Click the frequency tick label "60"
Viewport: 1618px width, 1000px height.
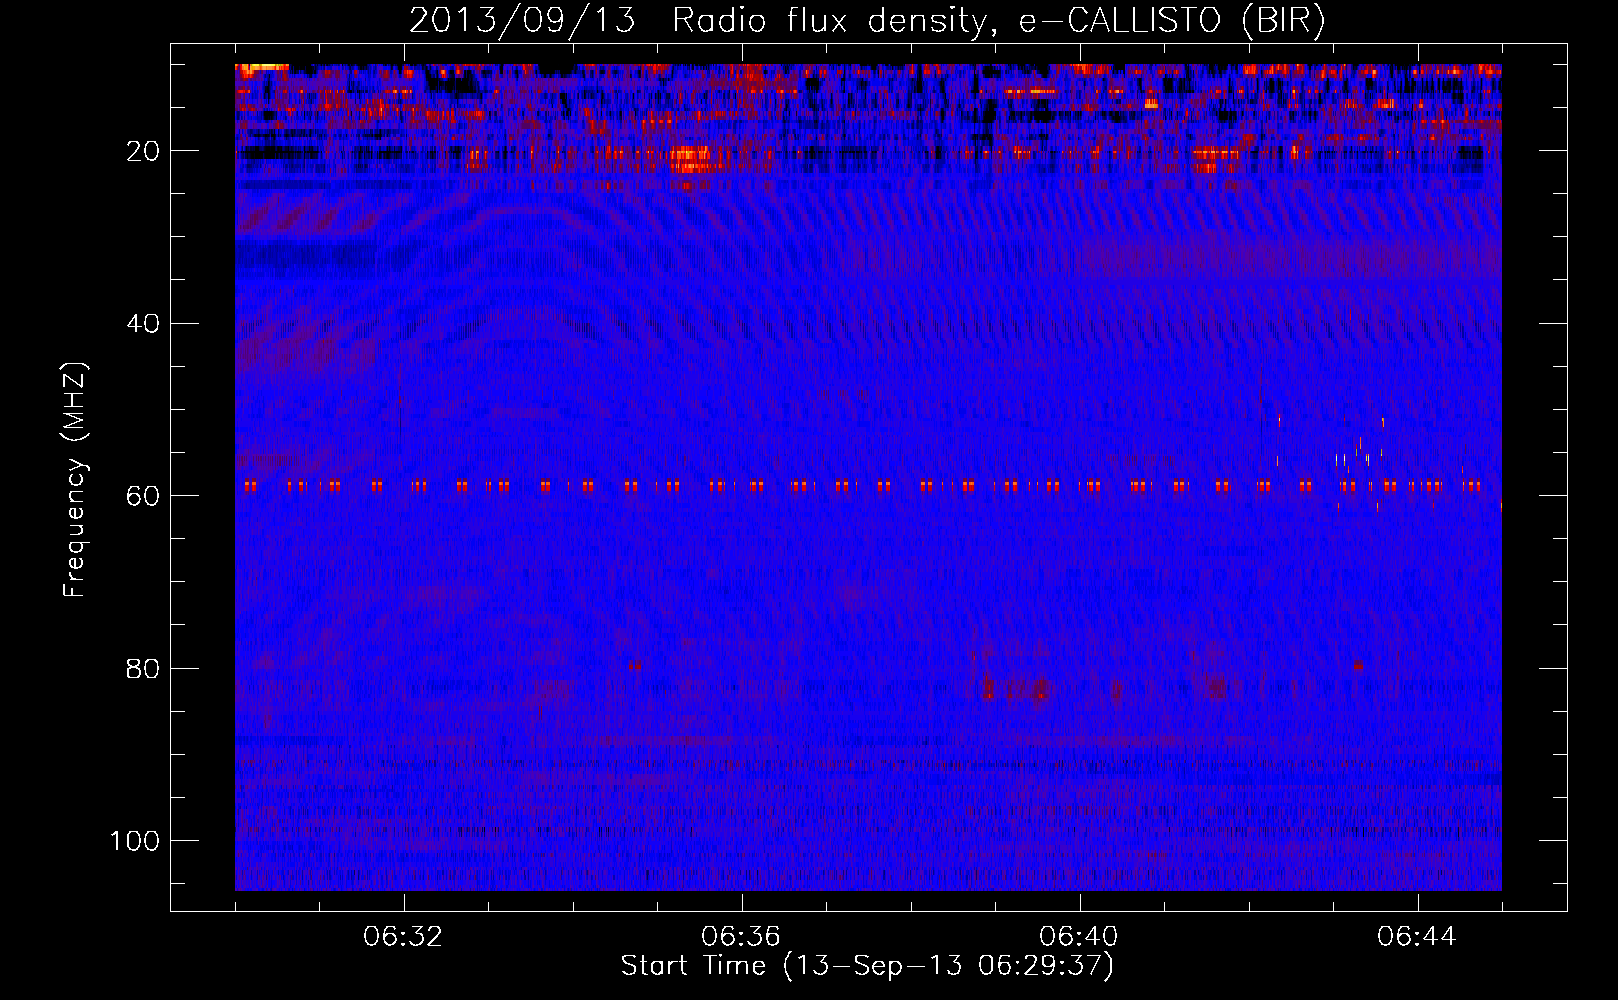pyautogui.click(x=143, y=496)
